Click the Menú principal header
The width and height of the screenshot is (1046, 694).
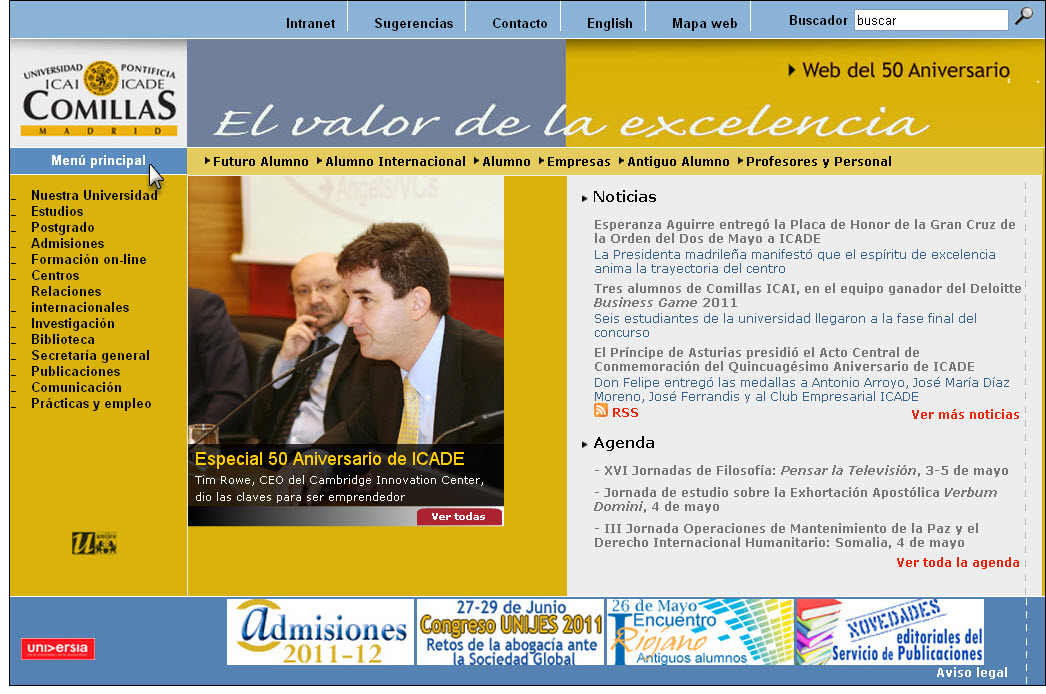click(98, 161)
